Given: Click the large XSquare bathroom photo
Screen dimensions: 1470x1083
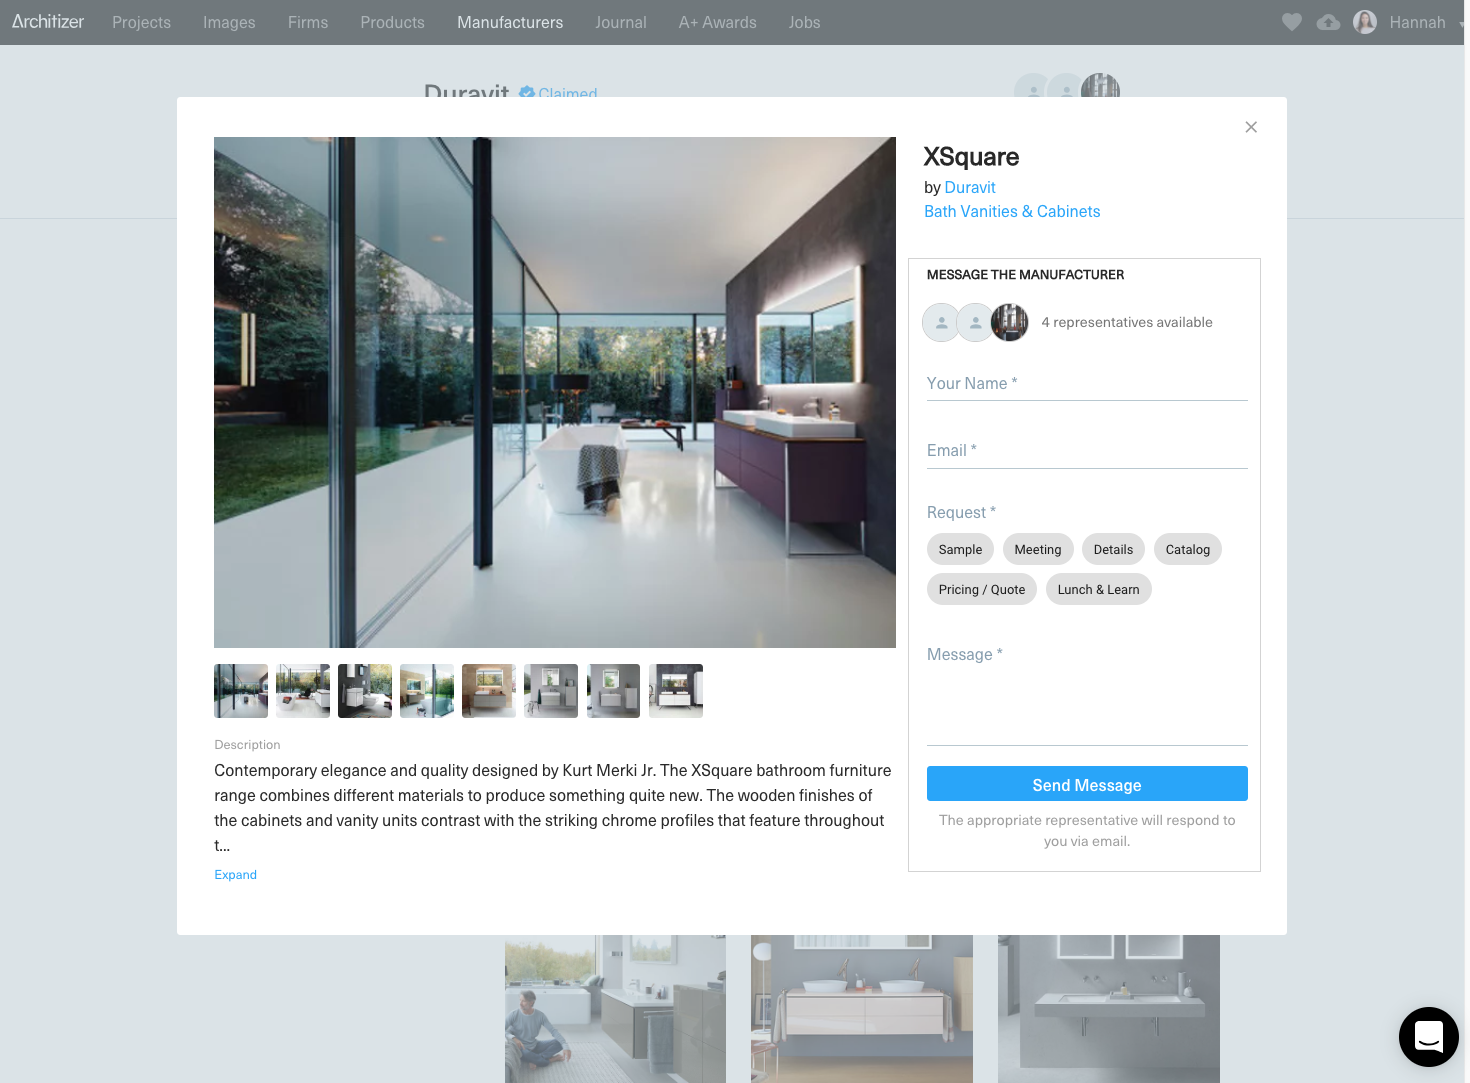Looking at the screenshot, I should click(555, 392).
